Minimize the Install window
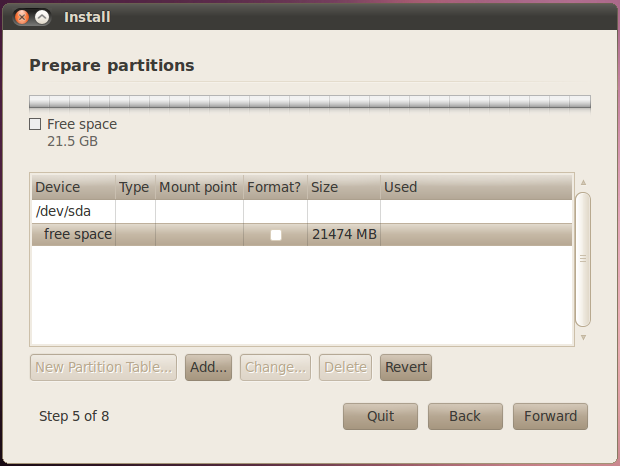The height and width of the screenshot is (466, 620). tap(42, 17)
